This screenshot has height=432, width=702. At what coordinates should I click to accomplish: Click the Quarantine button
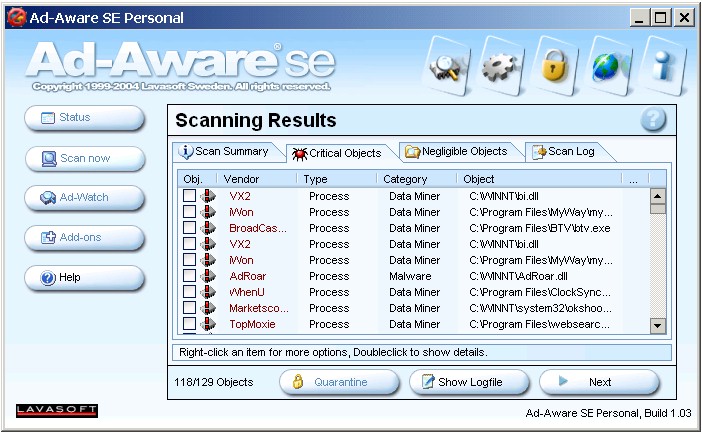[x=339, y=382]
